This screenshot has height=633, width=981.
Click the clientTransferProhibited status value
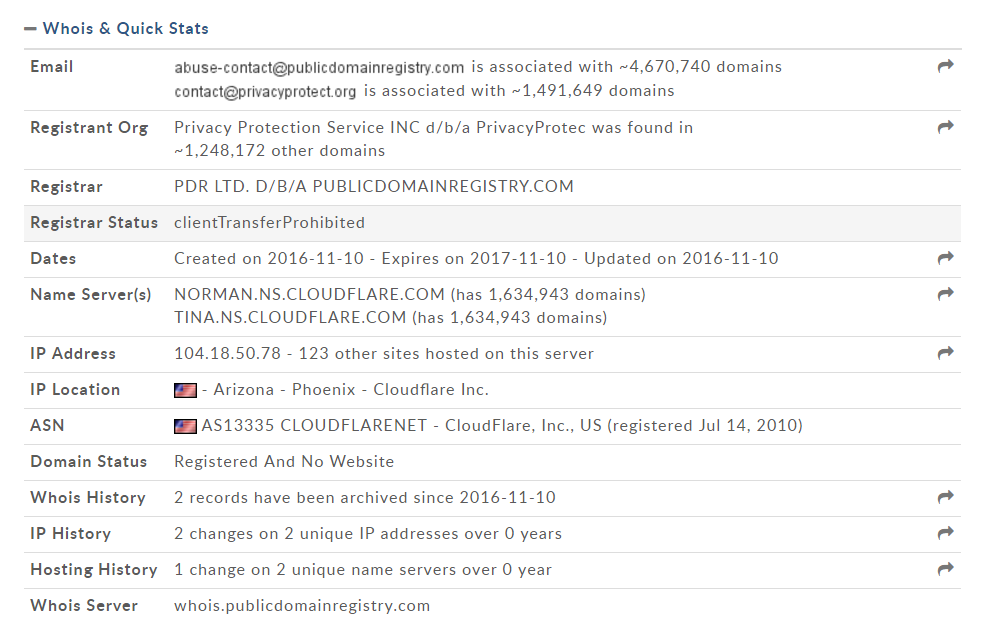[x=269, y=223]
